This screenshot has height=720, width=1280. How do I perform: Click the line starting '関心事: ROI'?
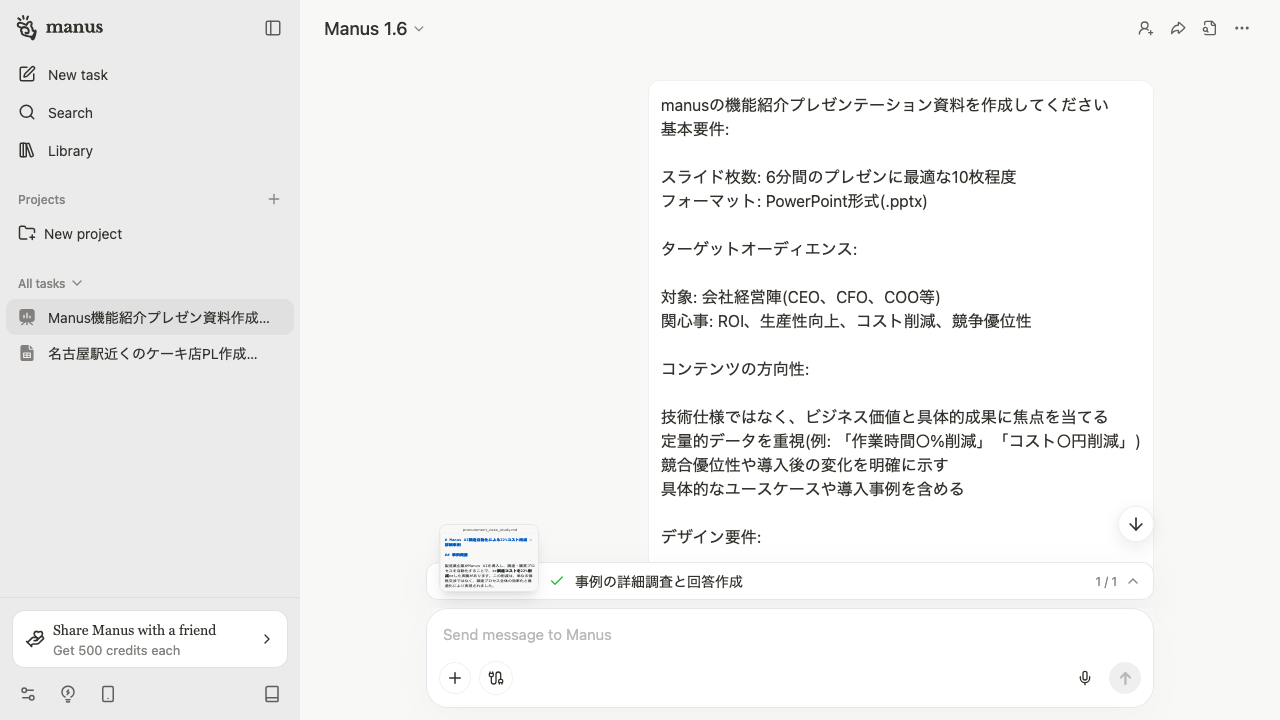[x=846, y=321]
